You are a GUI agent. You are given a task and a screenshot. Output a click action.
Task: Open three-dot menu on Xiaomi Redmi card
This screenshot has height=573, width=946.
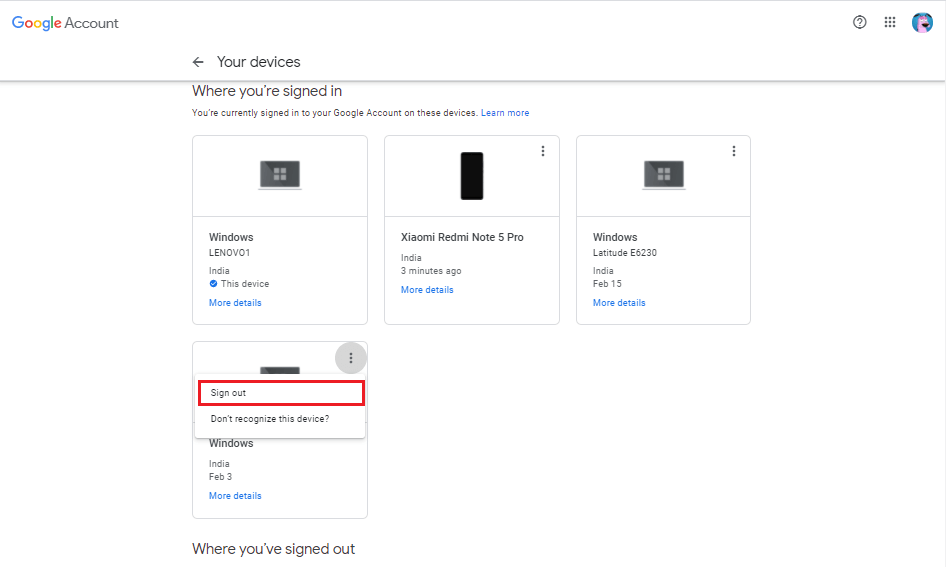coord(543,151)
